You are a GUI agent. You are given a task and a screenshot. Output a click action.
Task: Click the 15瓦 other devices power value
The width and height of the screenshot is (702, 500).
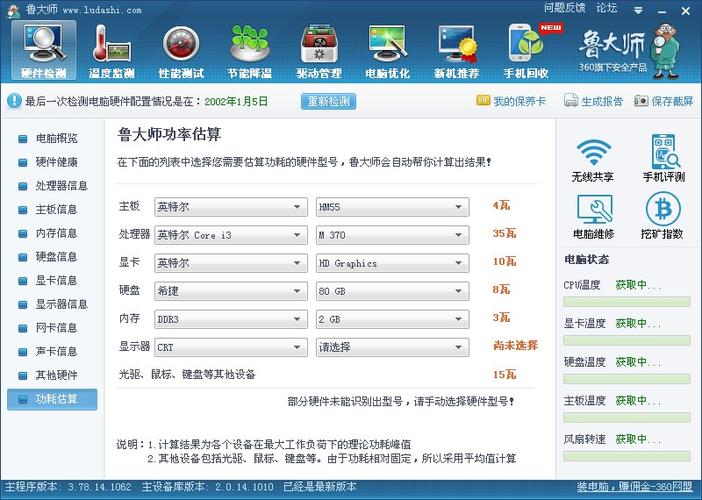click(505, 374)
